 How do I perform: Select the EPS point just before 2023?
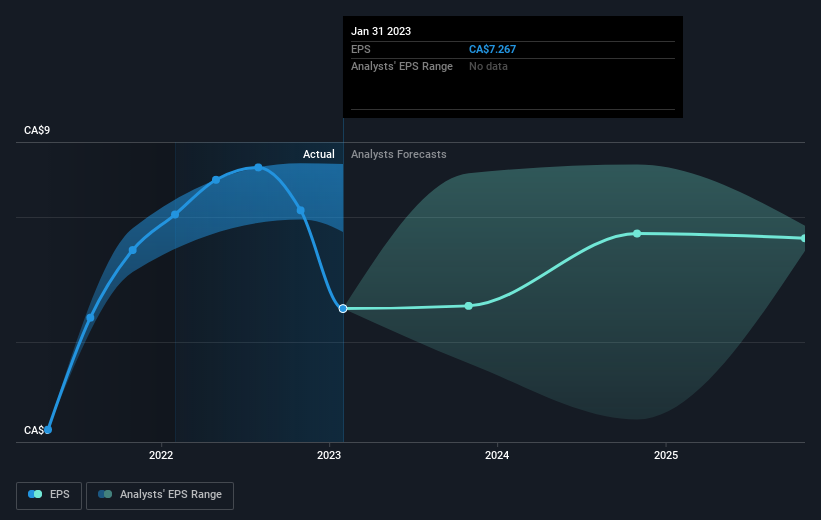point(301,211)
